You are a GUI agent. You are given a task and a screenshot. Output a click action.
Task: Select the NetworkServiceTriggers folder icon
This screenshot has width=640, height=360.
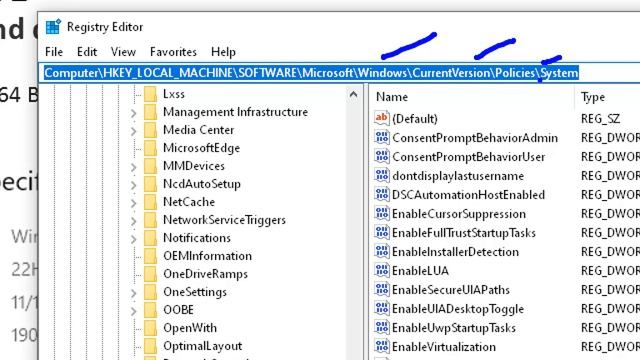coord(150,220)
